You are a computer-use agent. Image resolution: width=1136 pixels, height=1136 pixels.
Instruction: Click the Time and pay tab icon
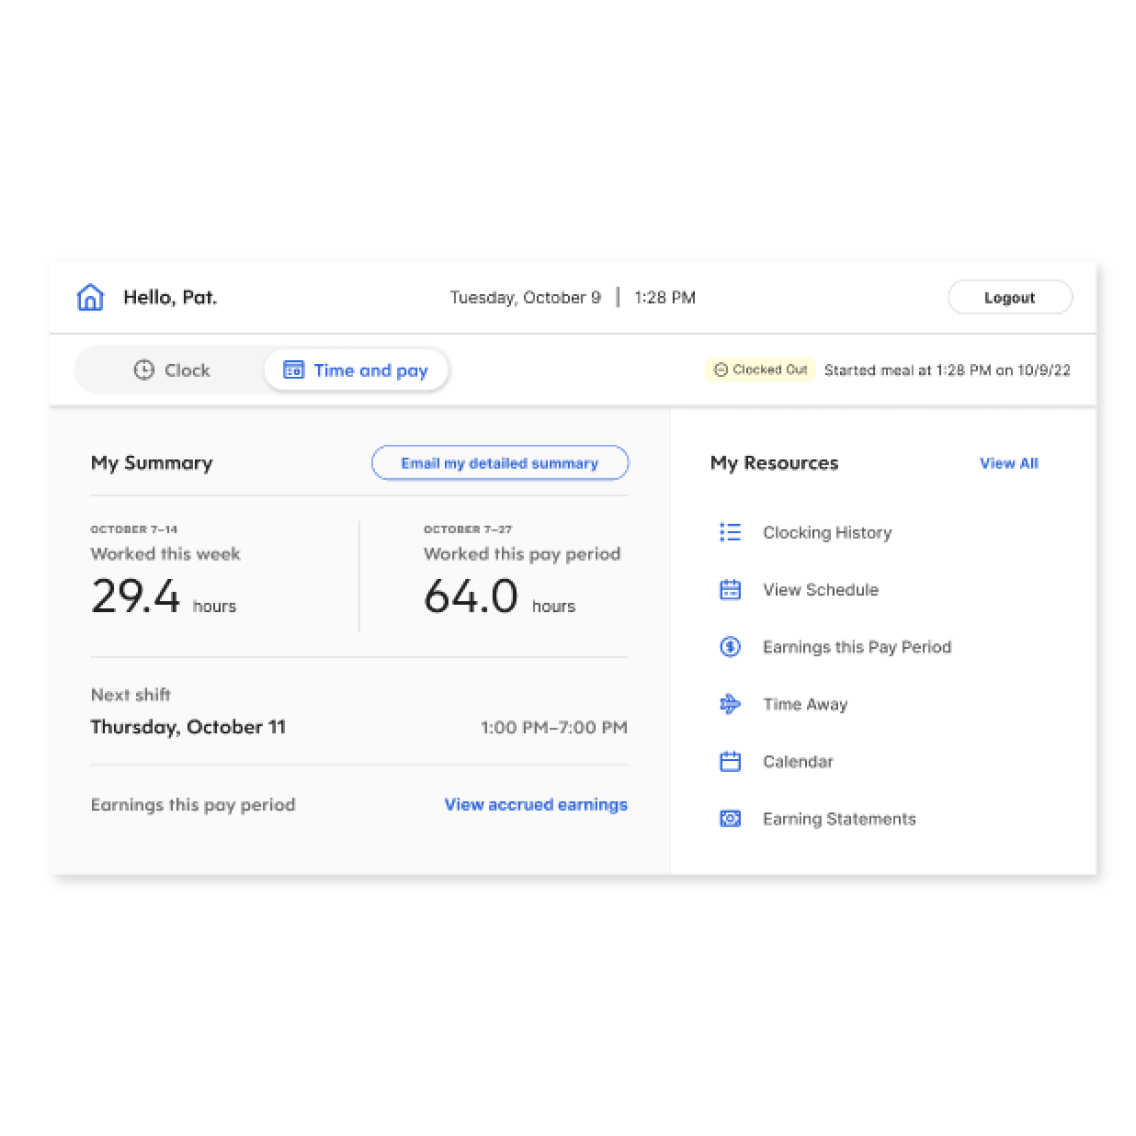[293, 370]
